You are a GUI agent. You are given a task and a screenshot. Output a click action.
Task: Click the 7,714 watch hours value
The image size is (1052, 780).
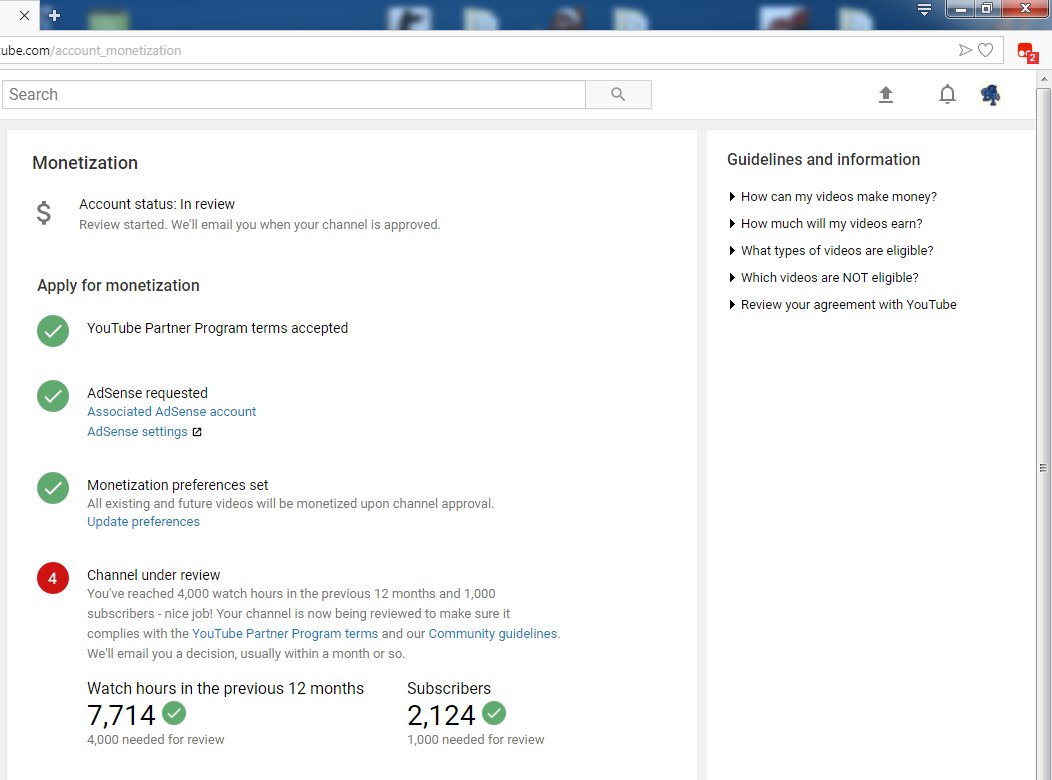pyautogui.click(x=121, y=716)
